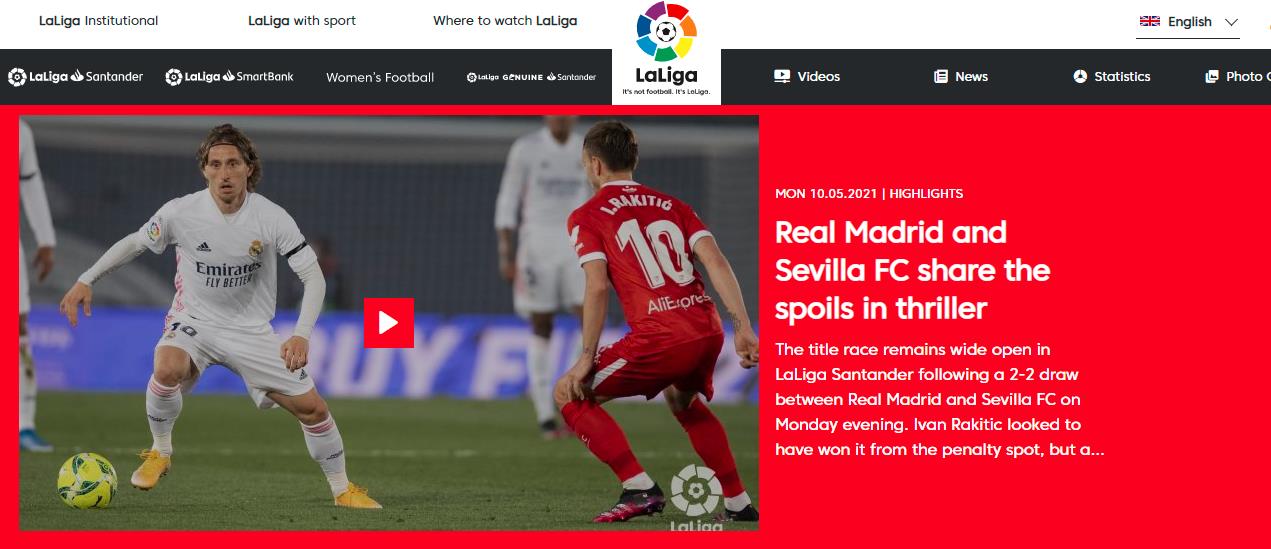Click the article summary text
Viewport: 1271px width, 549px height.
[939, 400]
